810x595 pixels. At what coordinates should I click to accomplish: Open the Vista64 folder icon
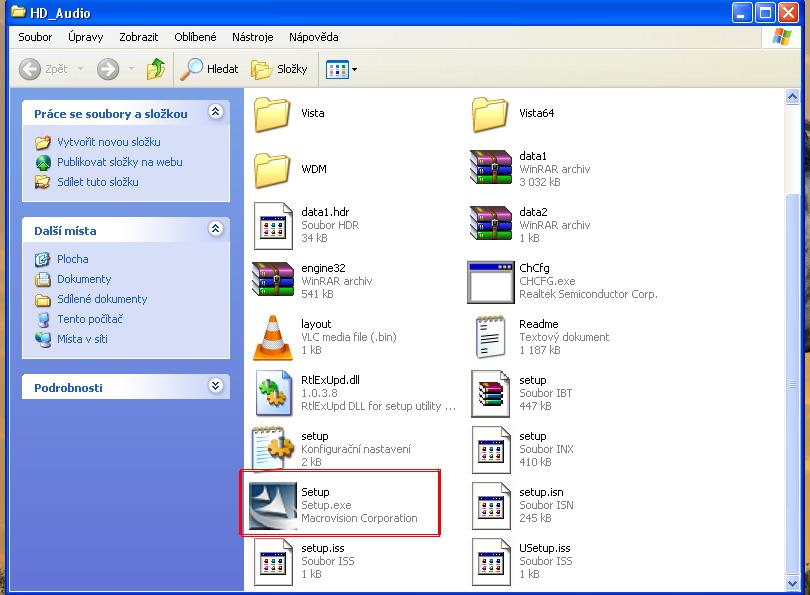pyautogui.click(x=490, y=114)
